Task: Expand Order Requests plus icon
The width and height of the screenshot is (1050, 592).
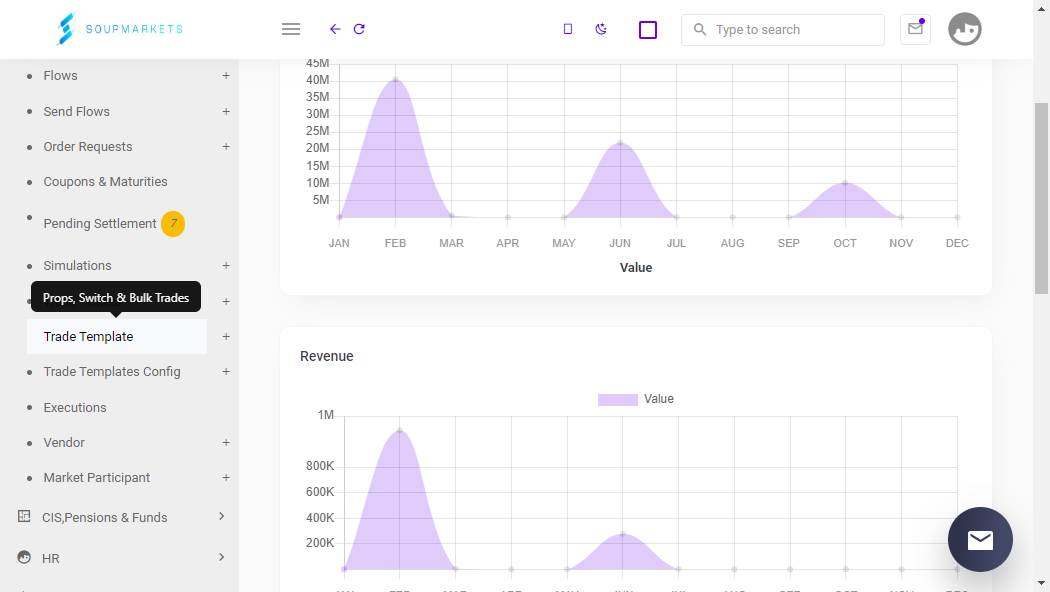Action: (x=226, y=147)
